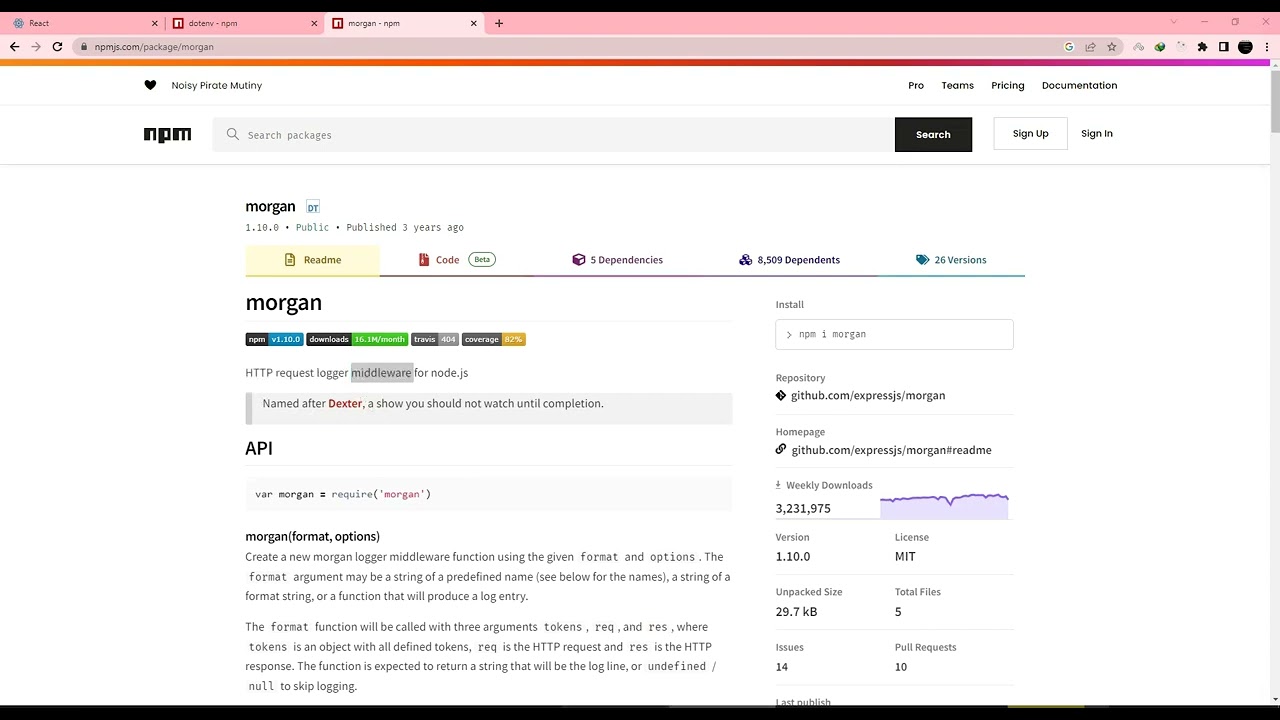1280x720 pixels.
Task: Click the Versions tags icon
Action: pos(922,260)
